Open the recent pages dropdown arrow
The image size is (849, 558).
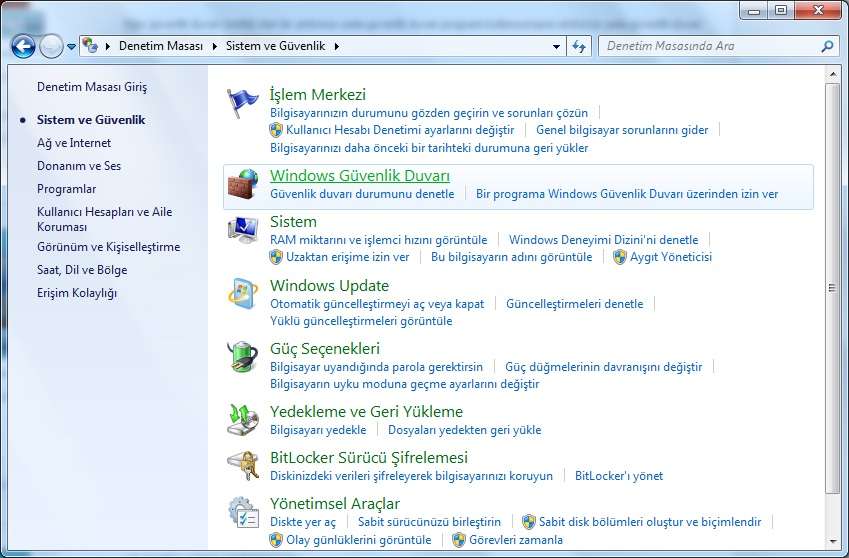coord(71,47)
